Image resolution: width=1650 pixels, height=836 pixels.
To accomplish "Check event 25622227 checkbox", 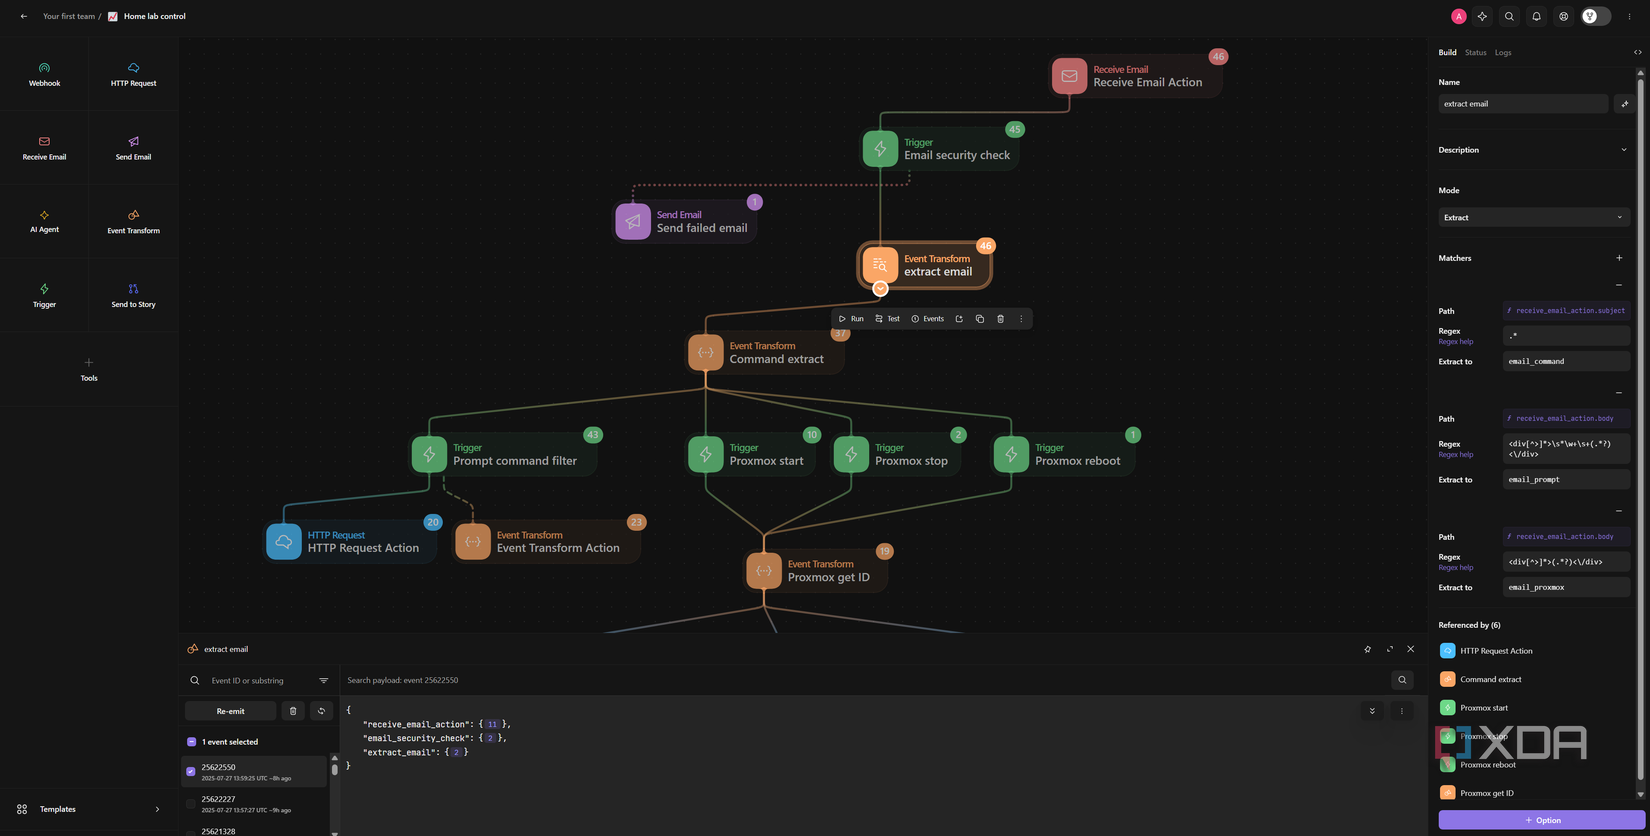I will click(x=191, y=803).
